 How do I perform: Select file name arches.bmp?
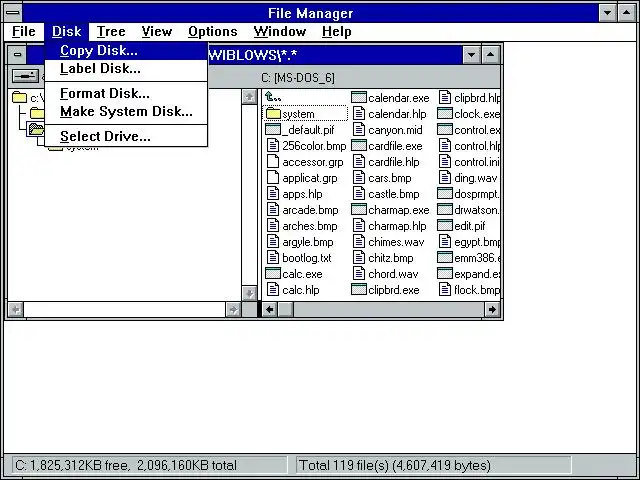pos(309,226)
